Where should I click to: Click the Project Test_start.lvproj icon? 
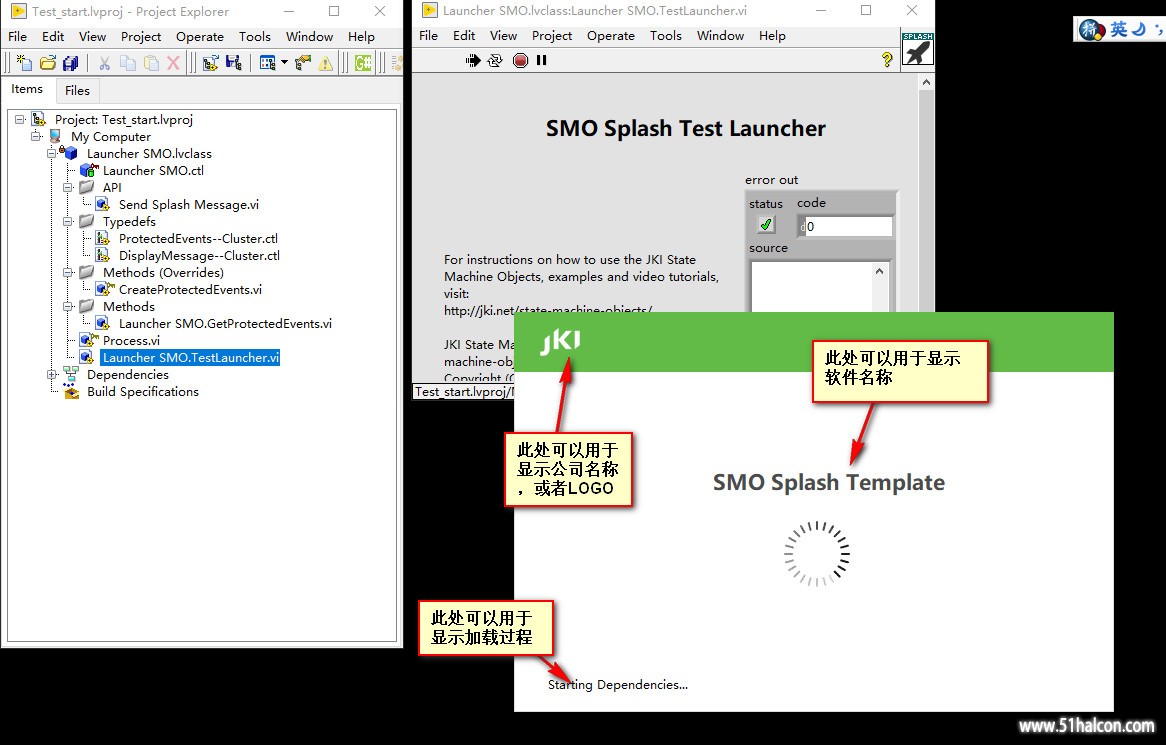39,119
